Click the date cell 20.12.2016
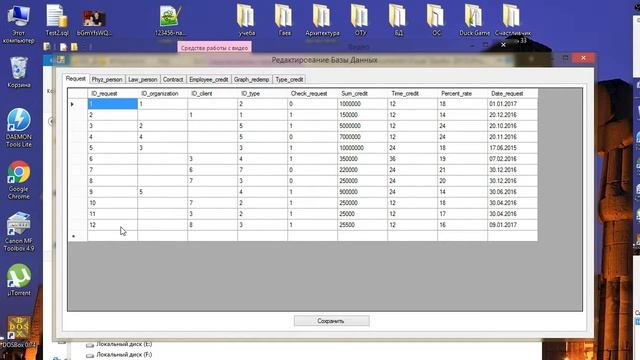Viewport: 640px width, 360px height. (512, 115)
